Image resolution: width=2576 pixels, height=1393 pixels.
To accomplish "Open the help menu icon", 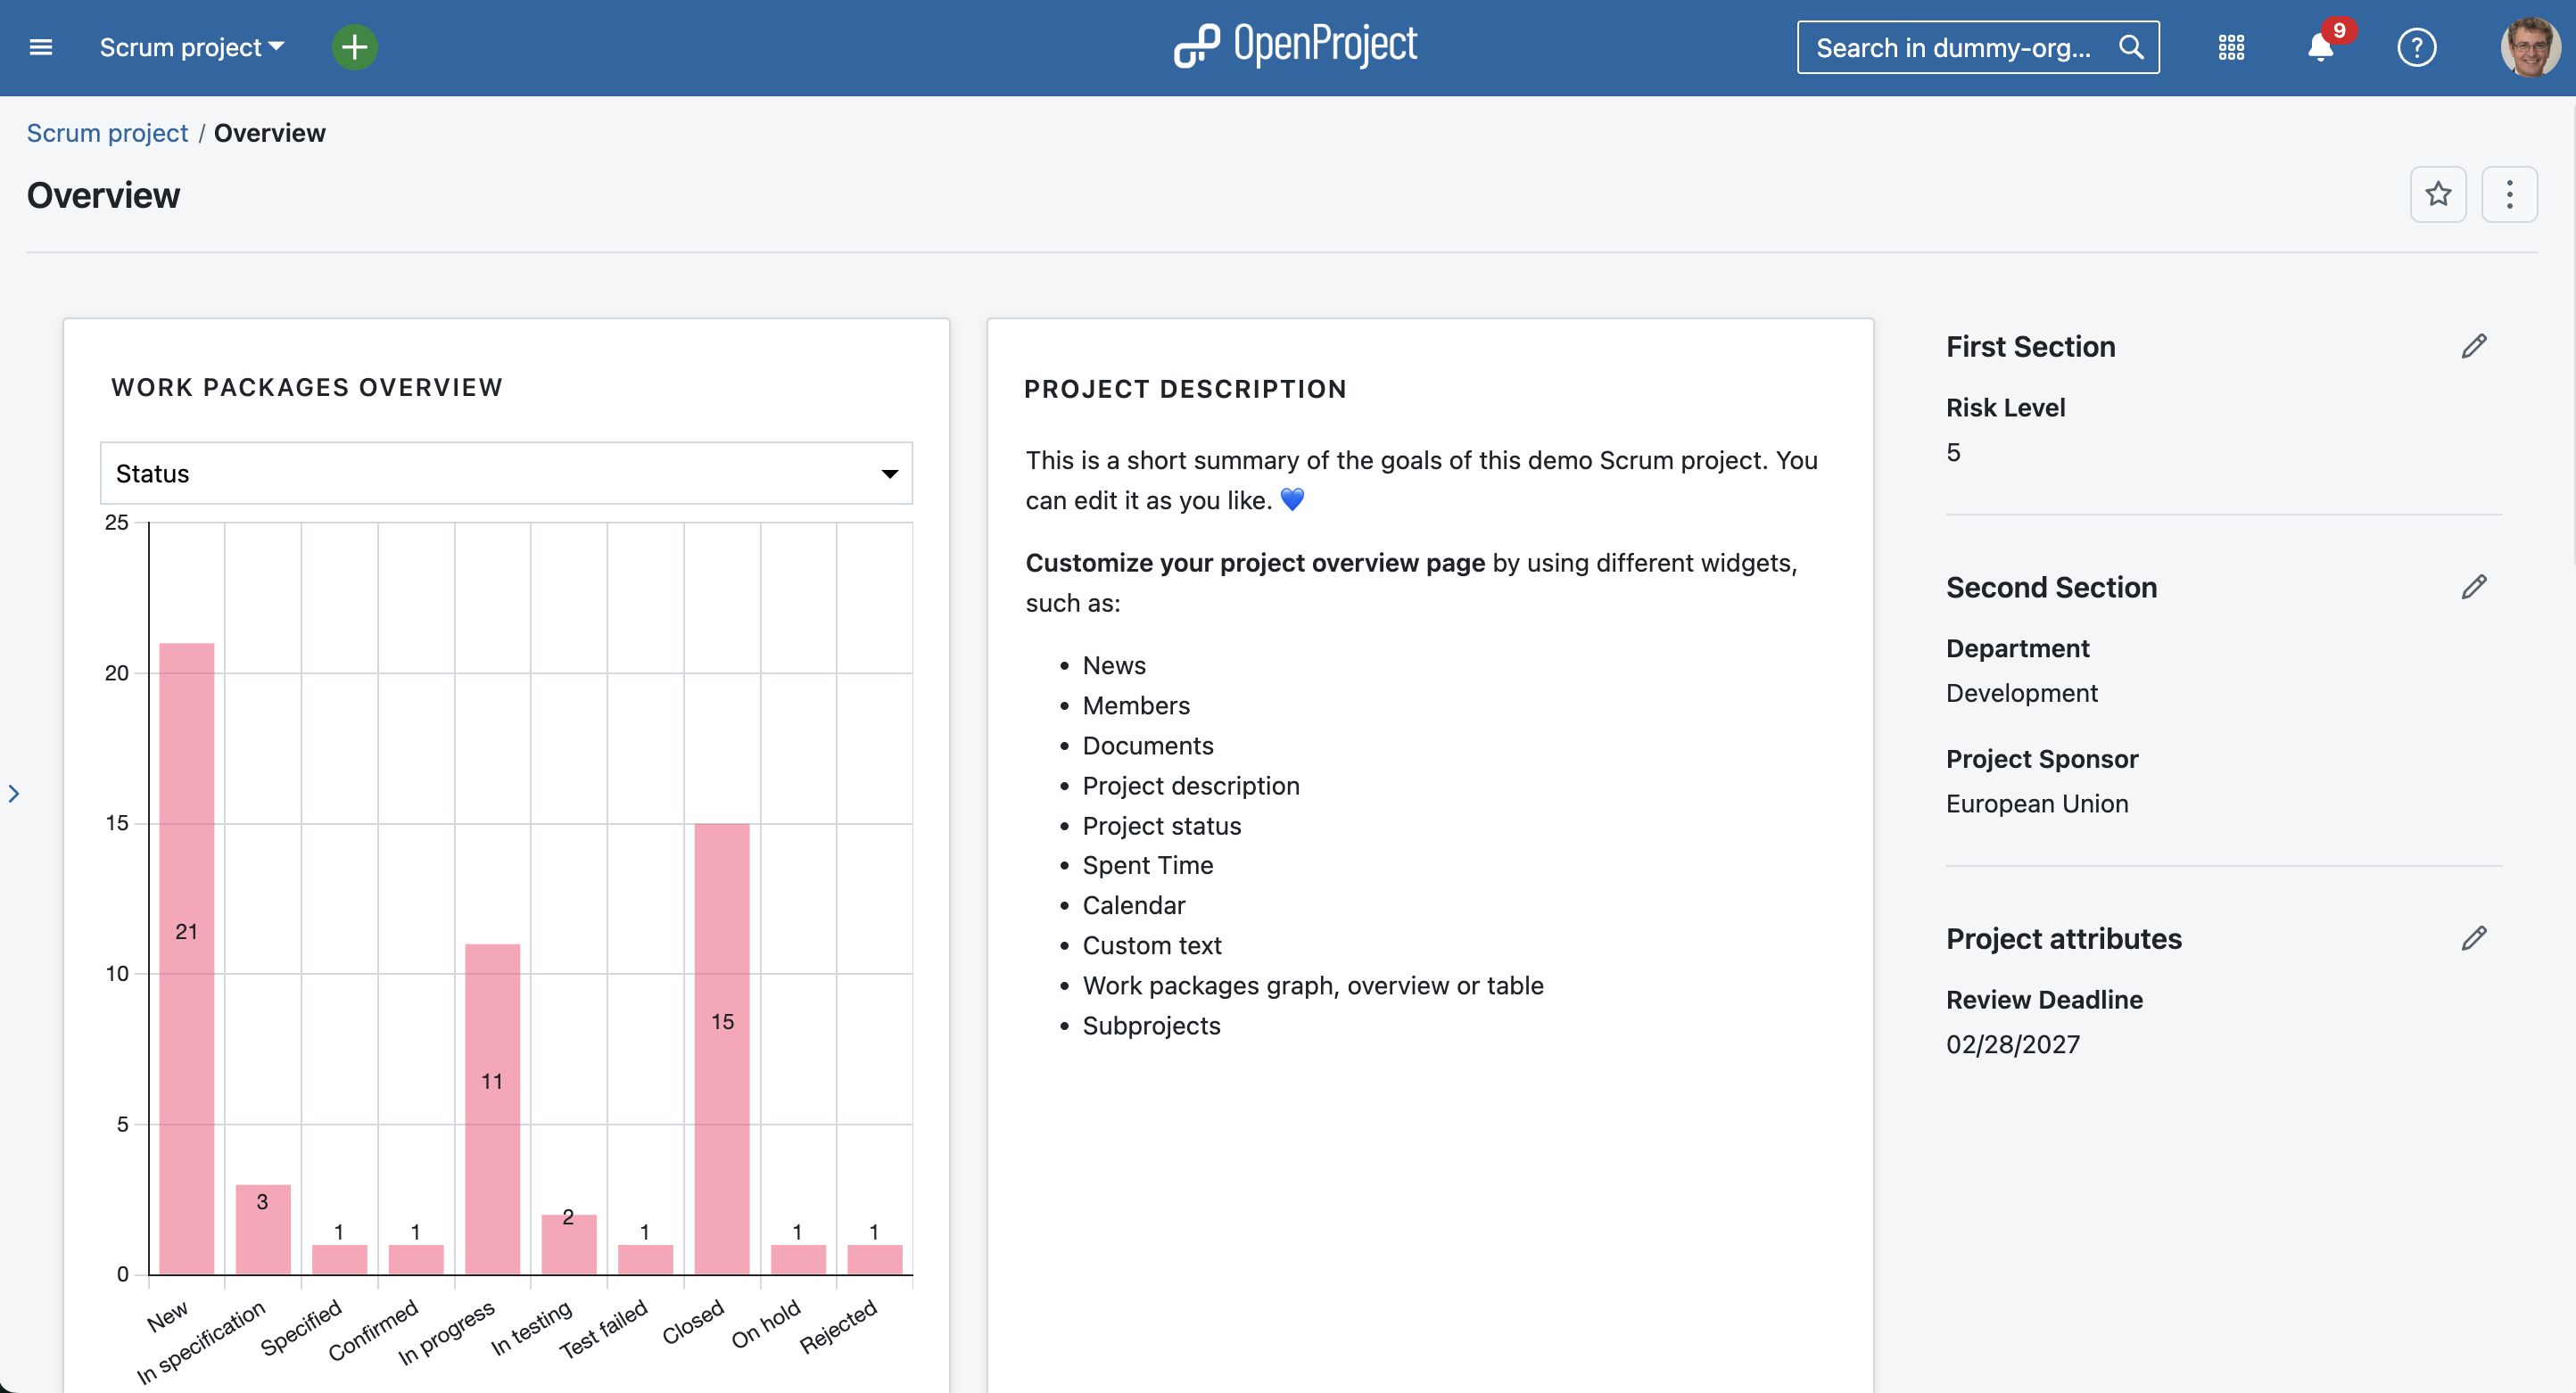I will [2417, 47].
